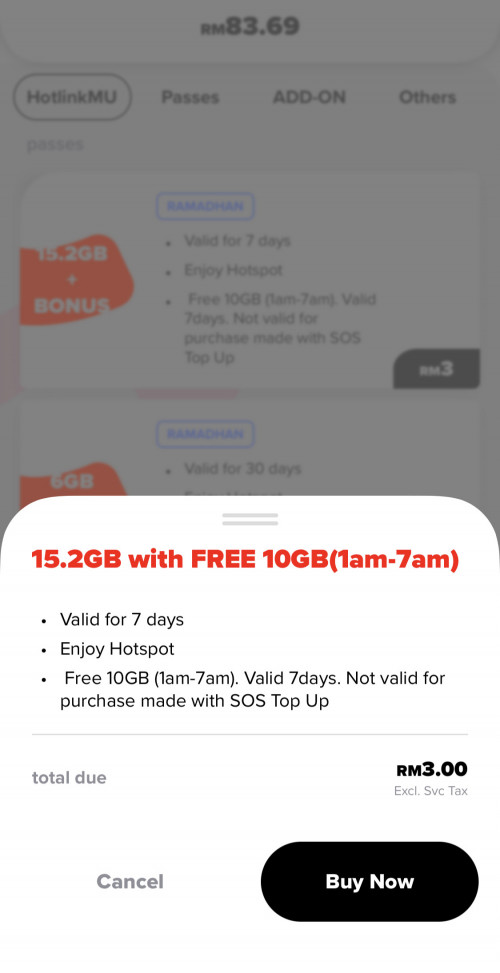The image size is (500, 973).
Task: Switch to the Passes tab
Action: (190, 97)
